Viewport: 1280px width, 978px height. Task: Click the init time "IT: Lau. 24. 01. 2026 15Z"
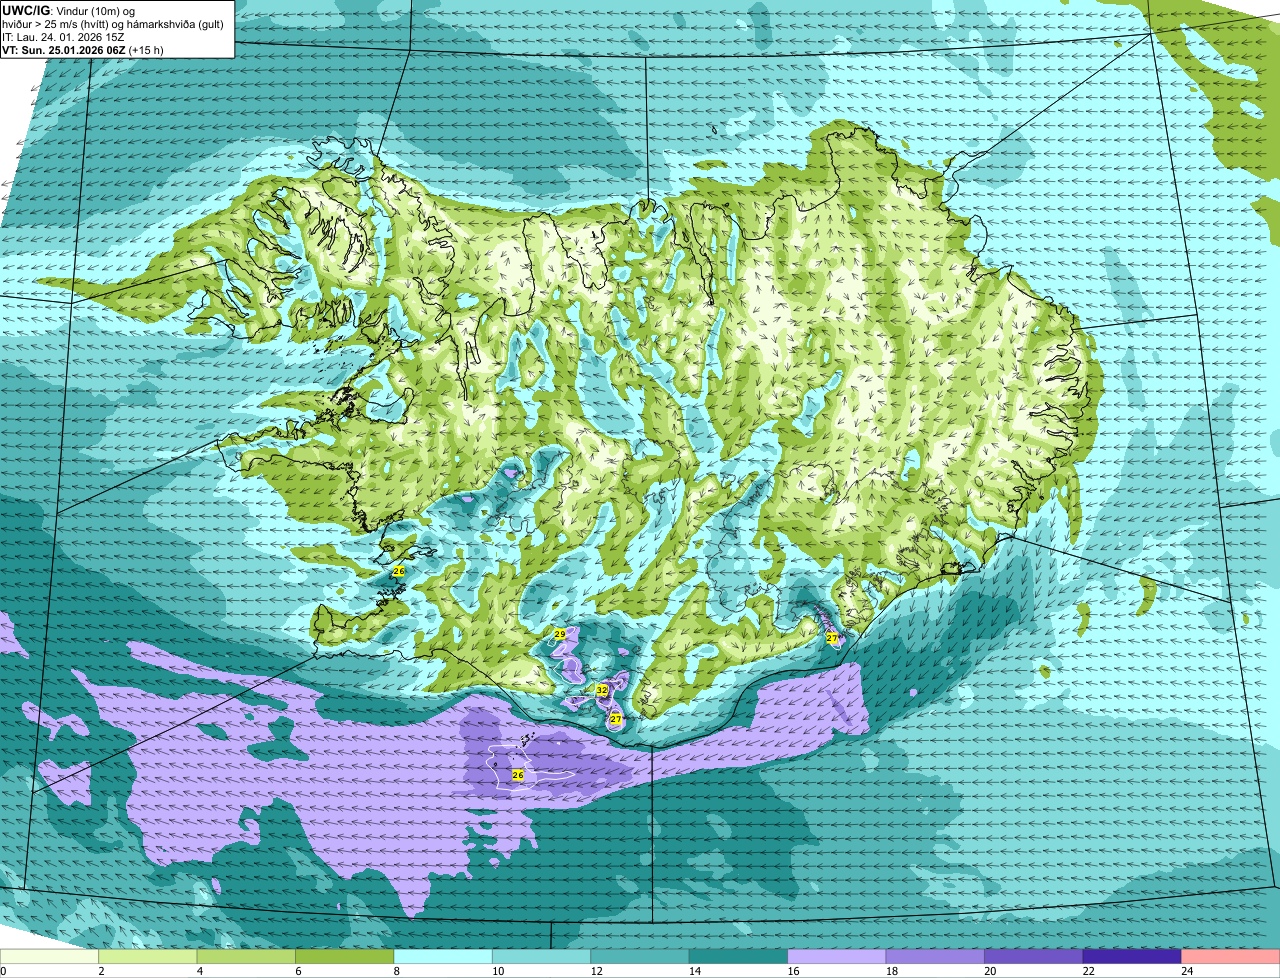click(x=63, y=37)
